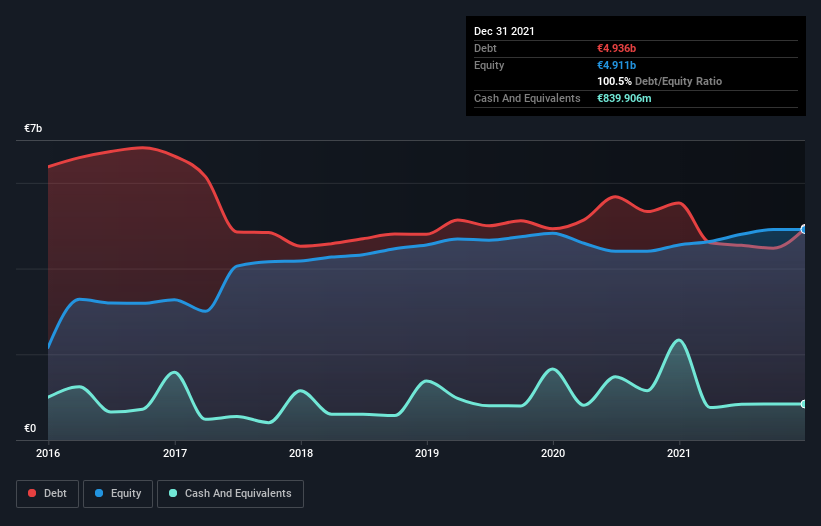Click the teal Cash legend dot
Viewport: 821px width, 526px height.
pos(174,493)
